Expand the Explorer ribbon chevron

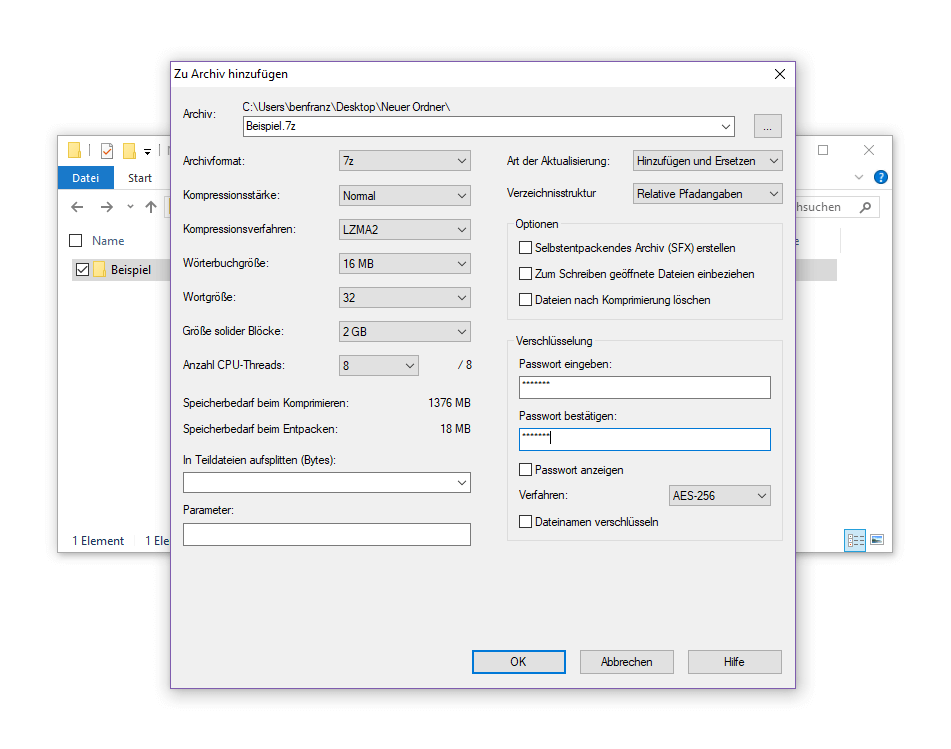pyautogui.click(x=859, y=177)
